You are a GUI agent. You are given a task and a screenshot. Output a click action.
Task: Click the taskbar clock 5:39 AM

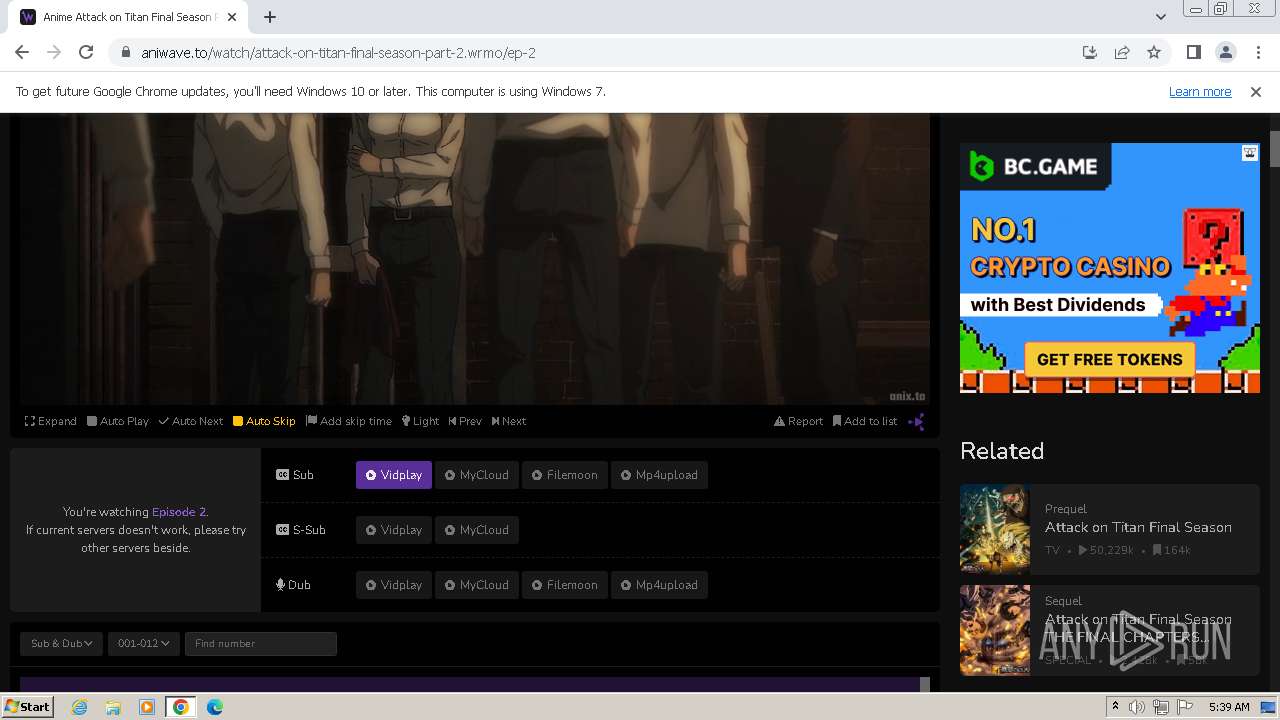(1229, 707)
